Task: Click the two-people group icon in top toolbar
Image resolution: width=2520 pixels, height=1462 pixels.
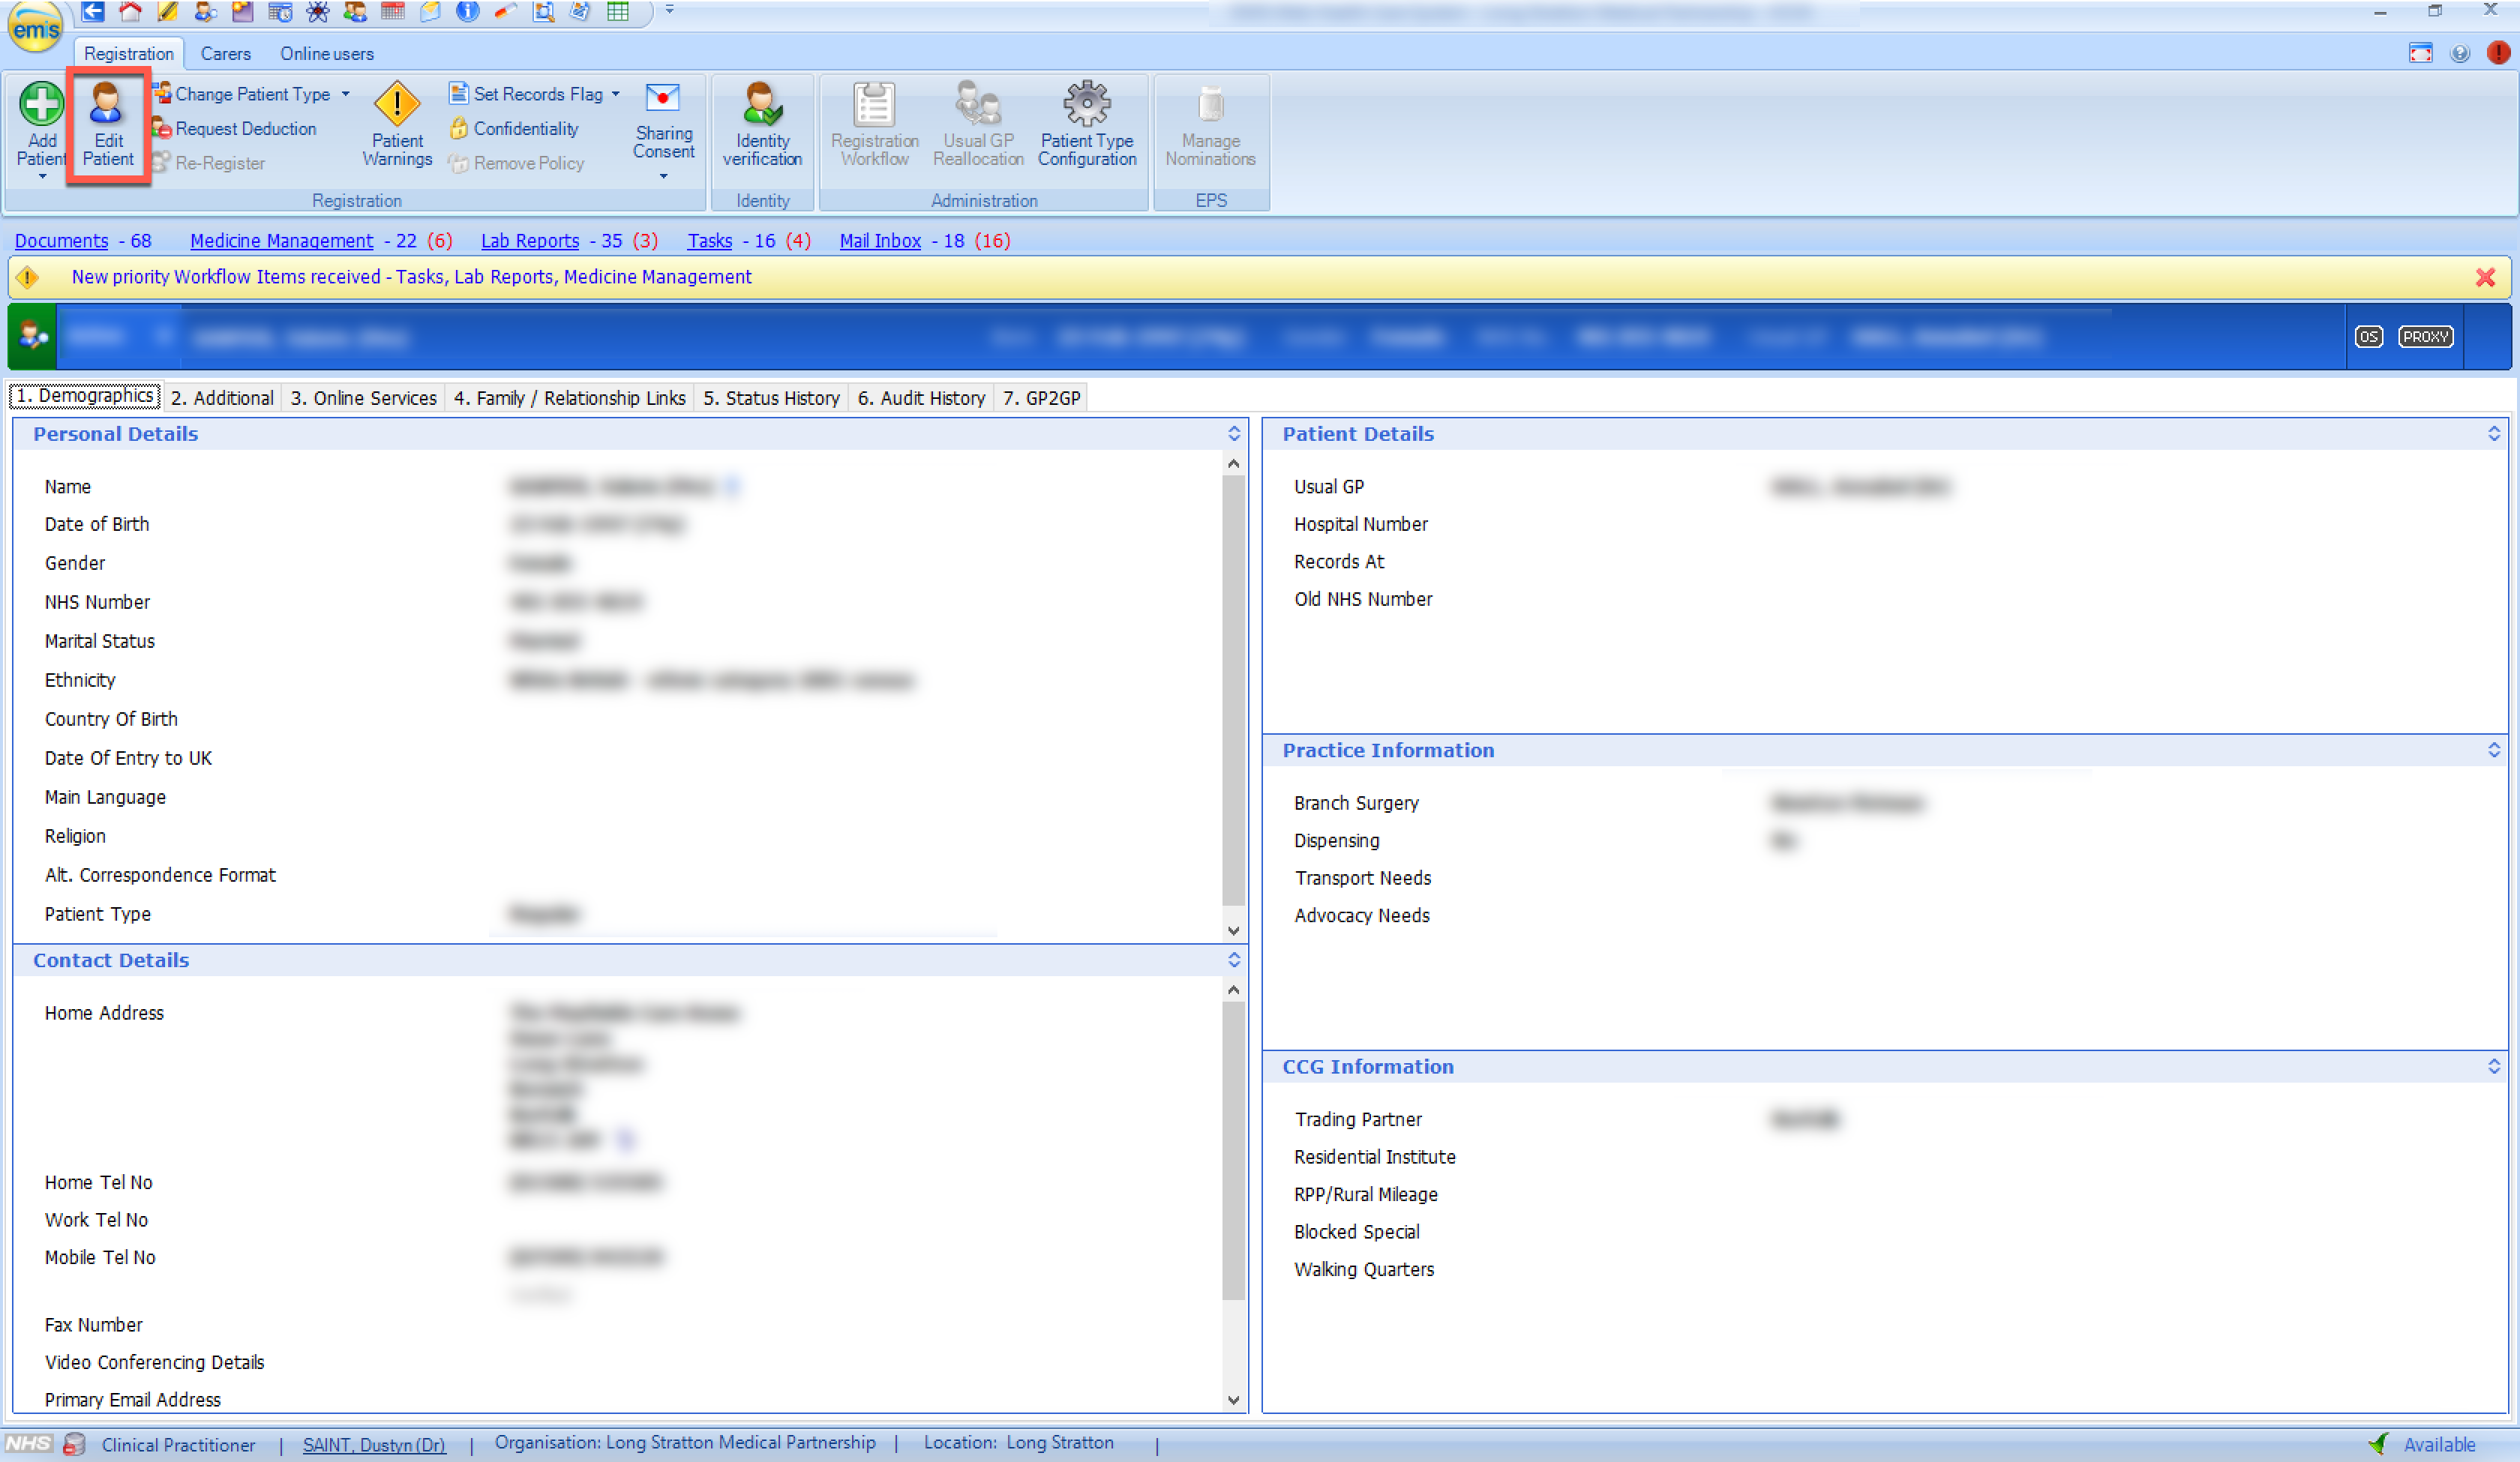Action: 355,12
